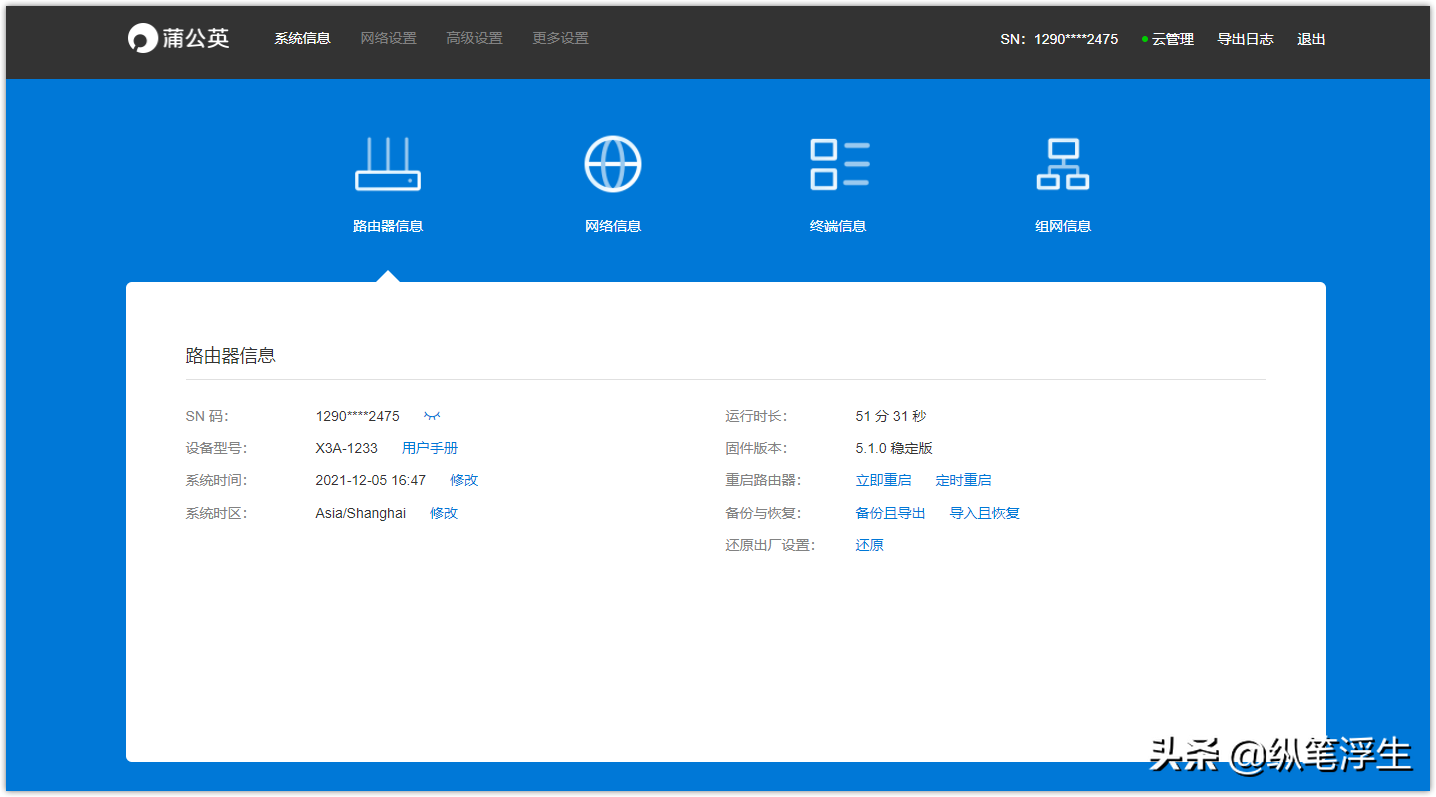Select firmware version 5.1.0 稳定版

coord(894,448)
